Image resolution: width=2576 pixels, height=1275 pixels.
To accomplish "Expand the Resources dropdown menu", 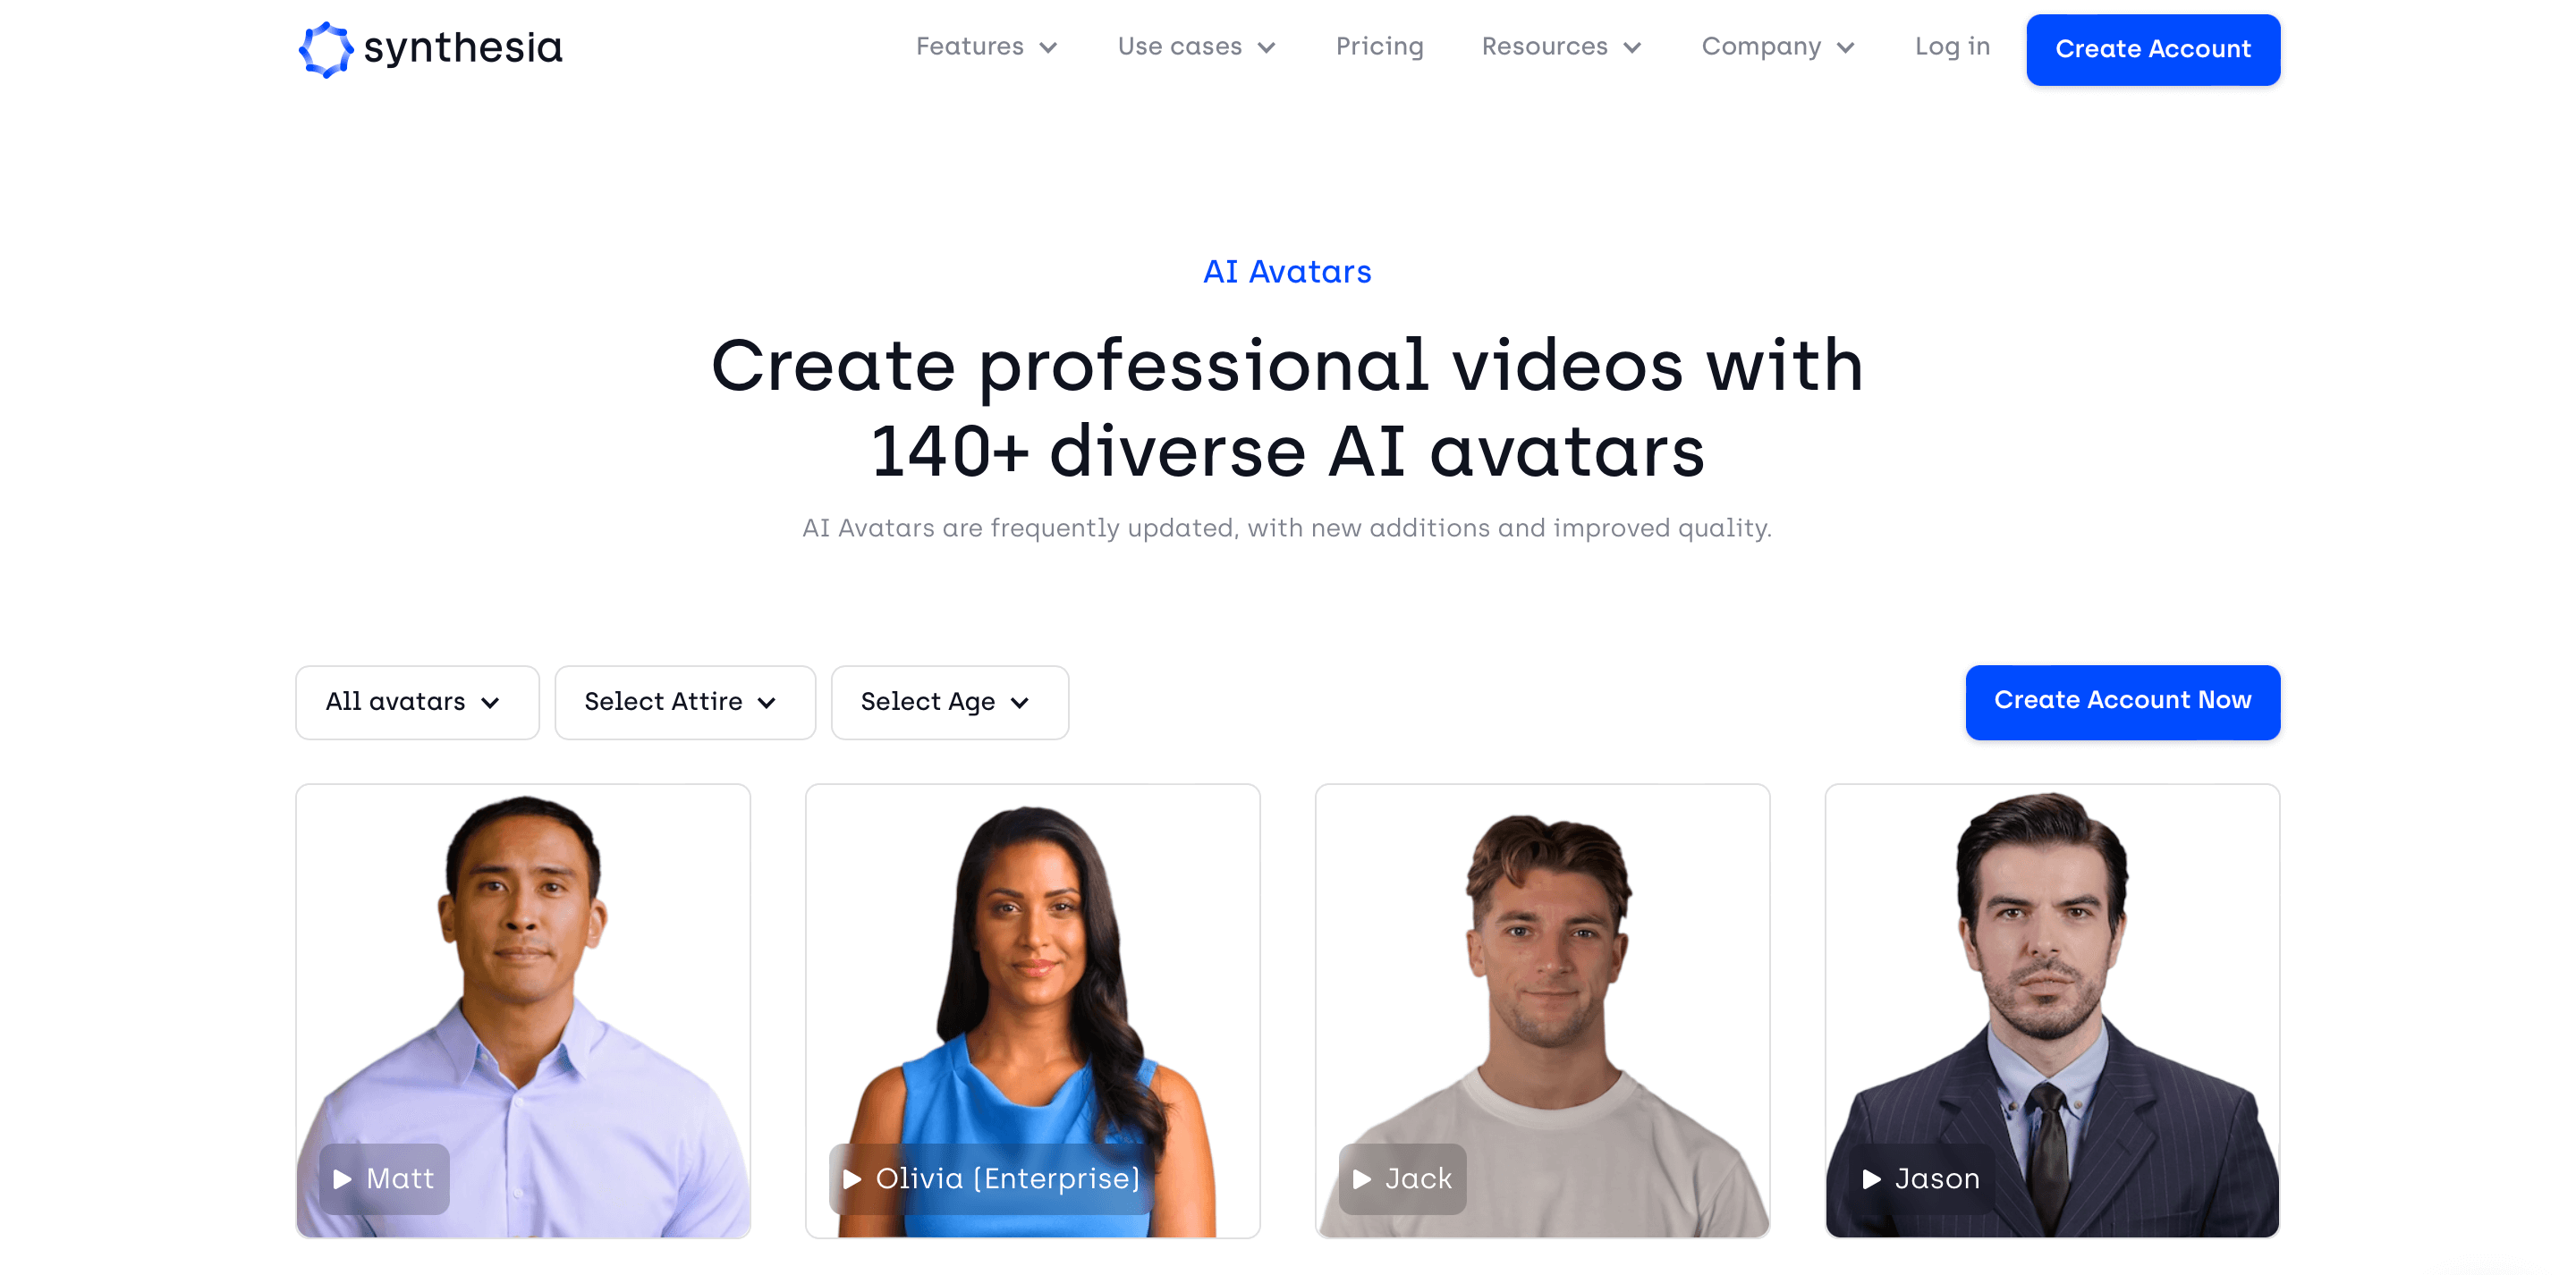I will (x=1561, y=47).
